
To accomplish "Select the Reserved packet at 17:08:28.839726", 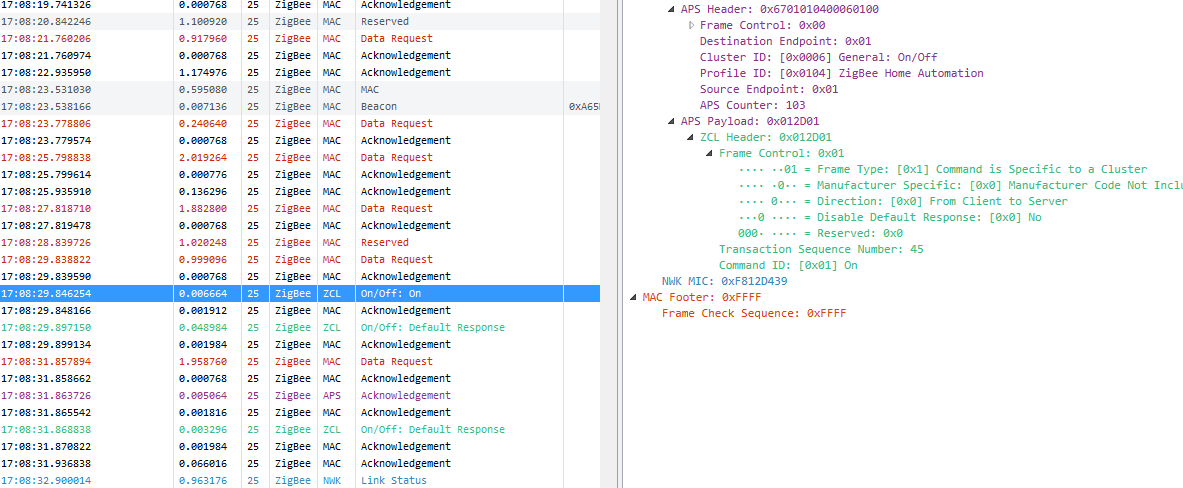I will (x=300, y=243).
